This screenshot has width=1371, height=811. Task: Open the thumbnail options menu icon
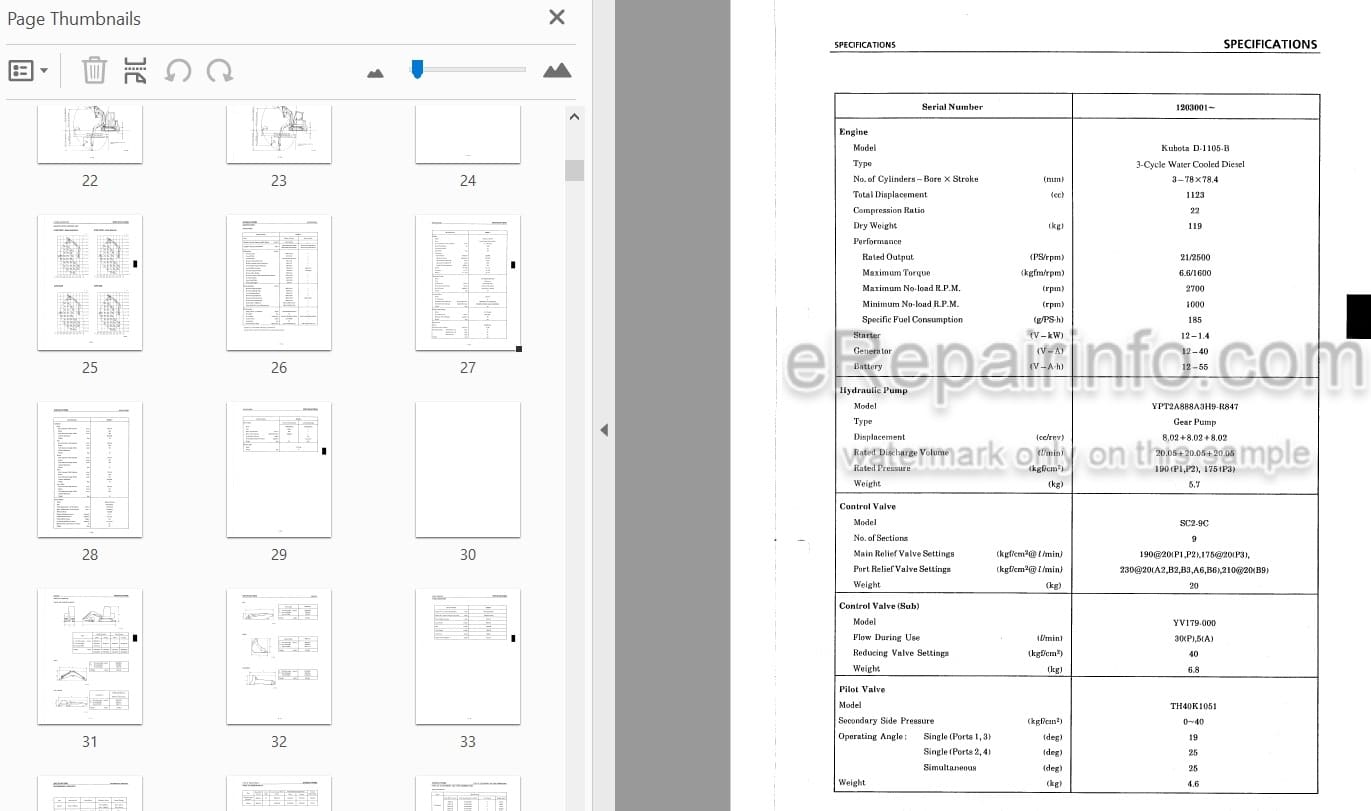[x=27, y=71]
